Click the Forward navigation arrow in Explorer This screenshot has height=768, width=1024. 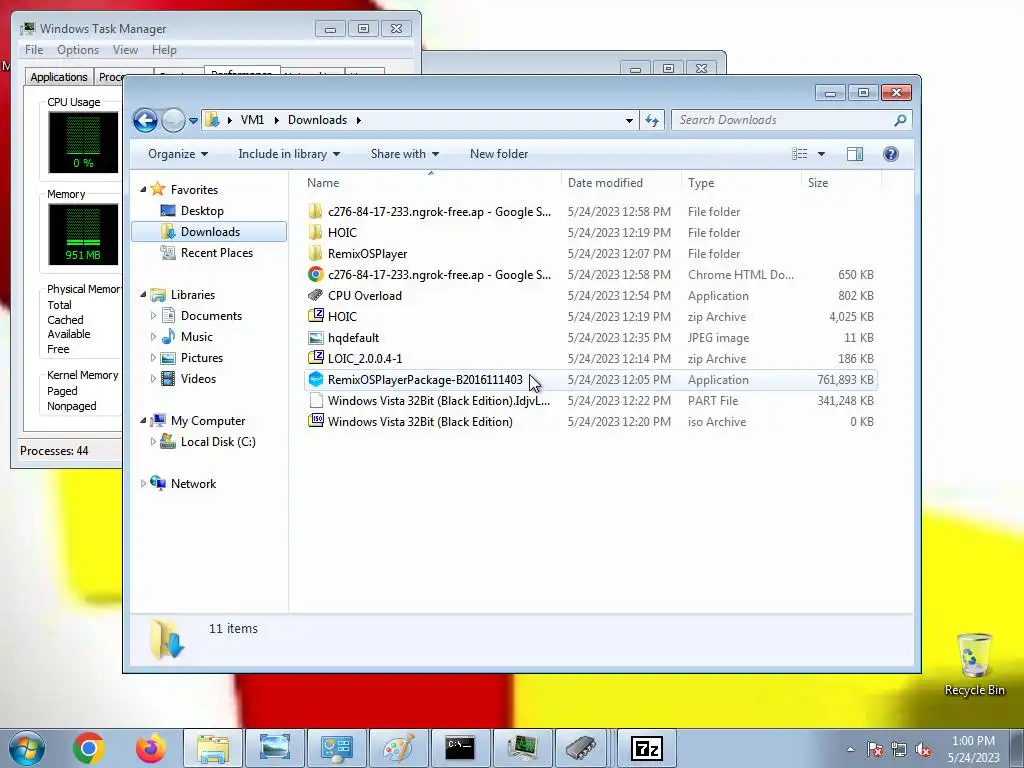click(x=173, y=120)
